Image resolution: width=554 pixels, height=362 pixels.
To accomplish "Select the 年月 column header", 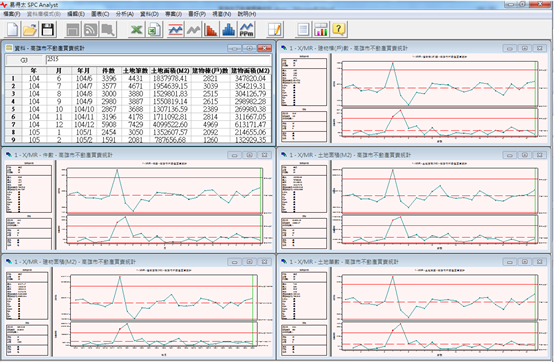I will tap(84, 71).
